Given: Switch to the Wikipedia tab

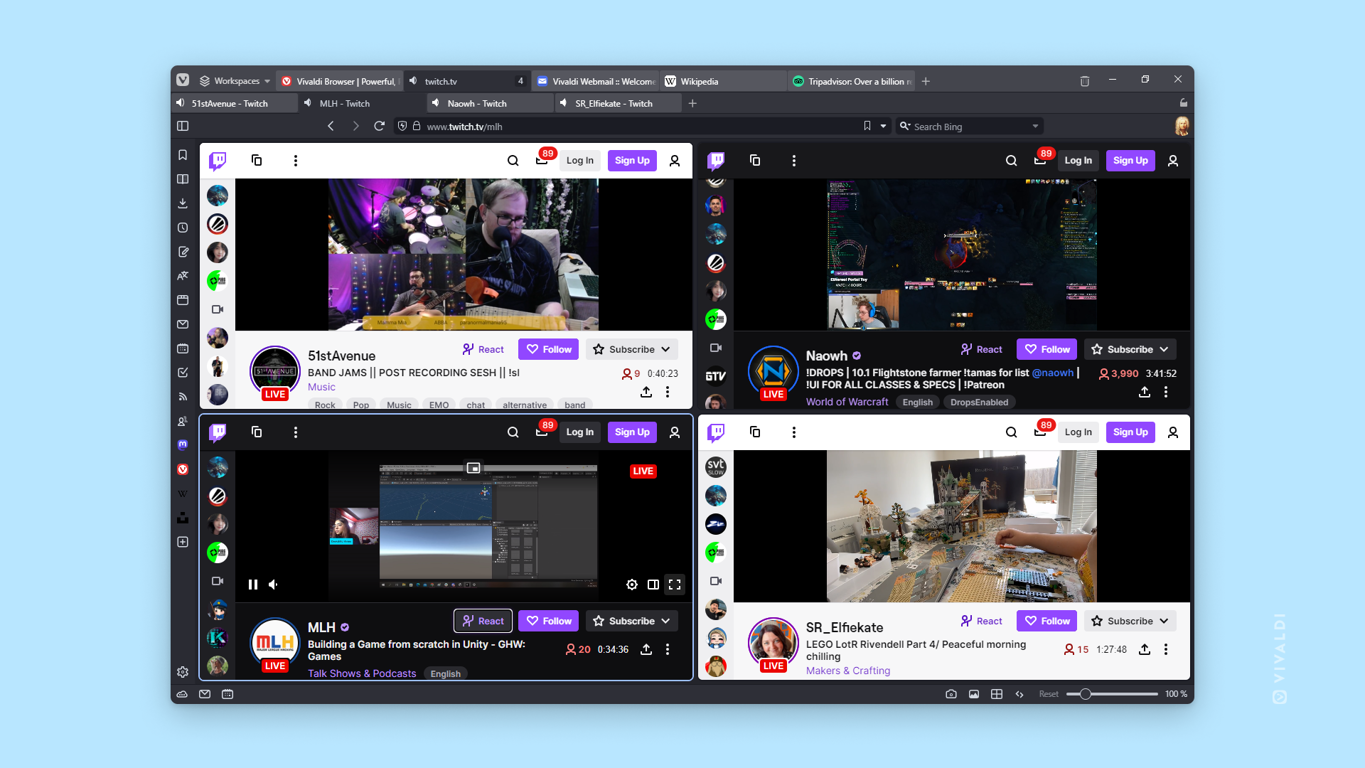Looking at the screenshot, I should pos(723,81).
